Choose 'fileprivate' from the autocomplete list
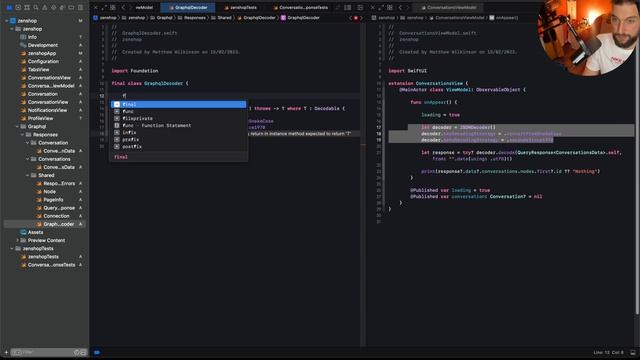 (179, 118)
